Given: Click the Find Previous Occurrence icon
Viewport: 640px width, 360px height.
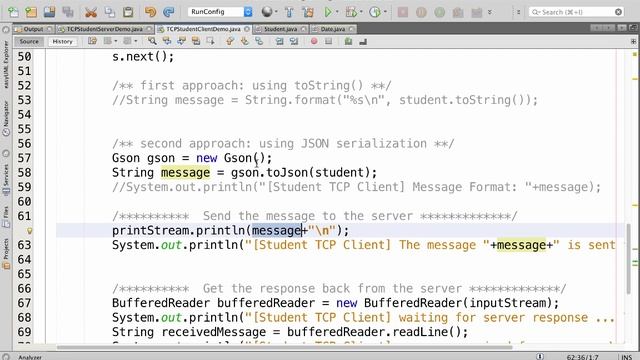Looking at the screenshot, I should click(167, 41).
